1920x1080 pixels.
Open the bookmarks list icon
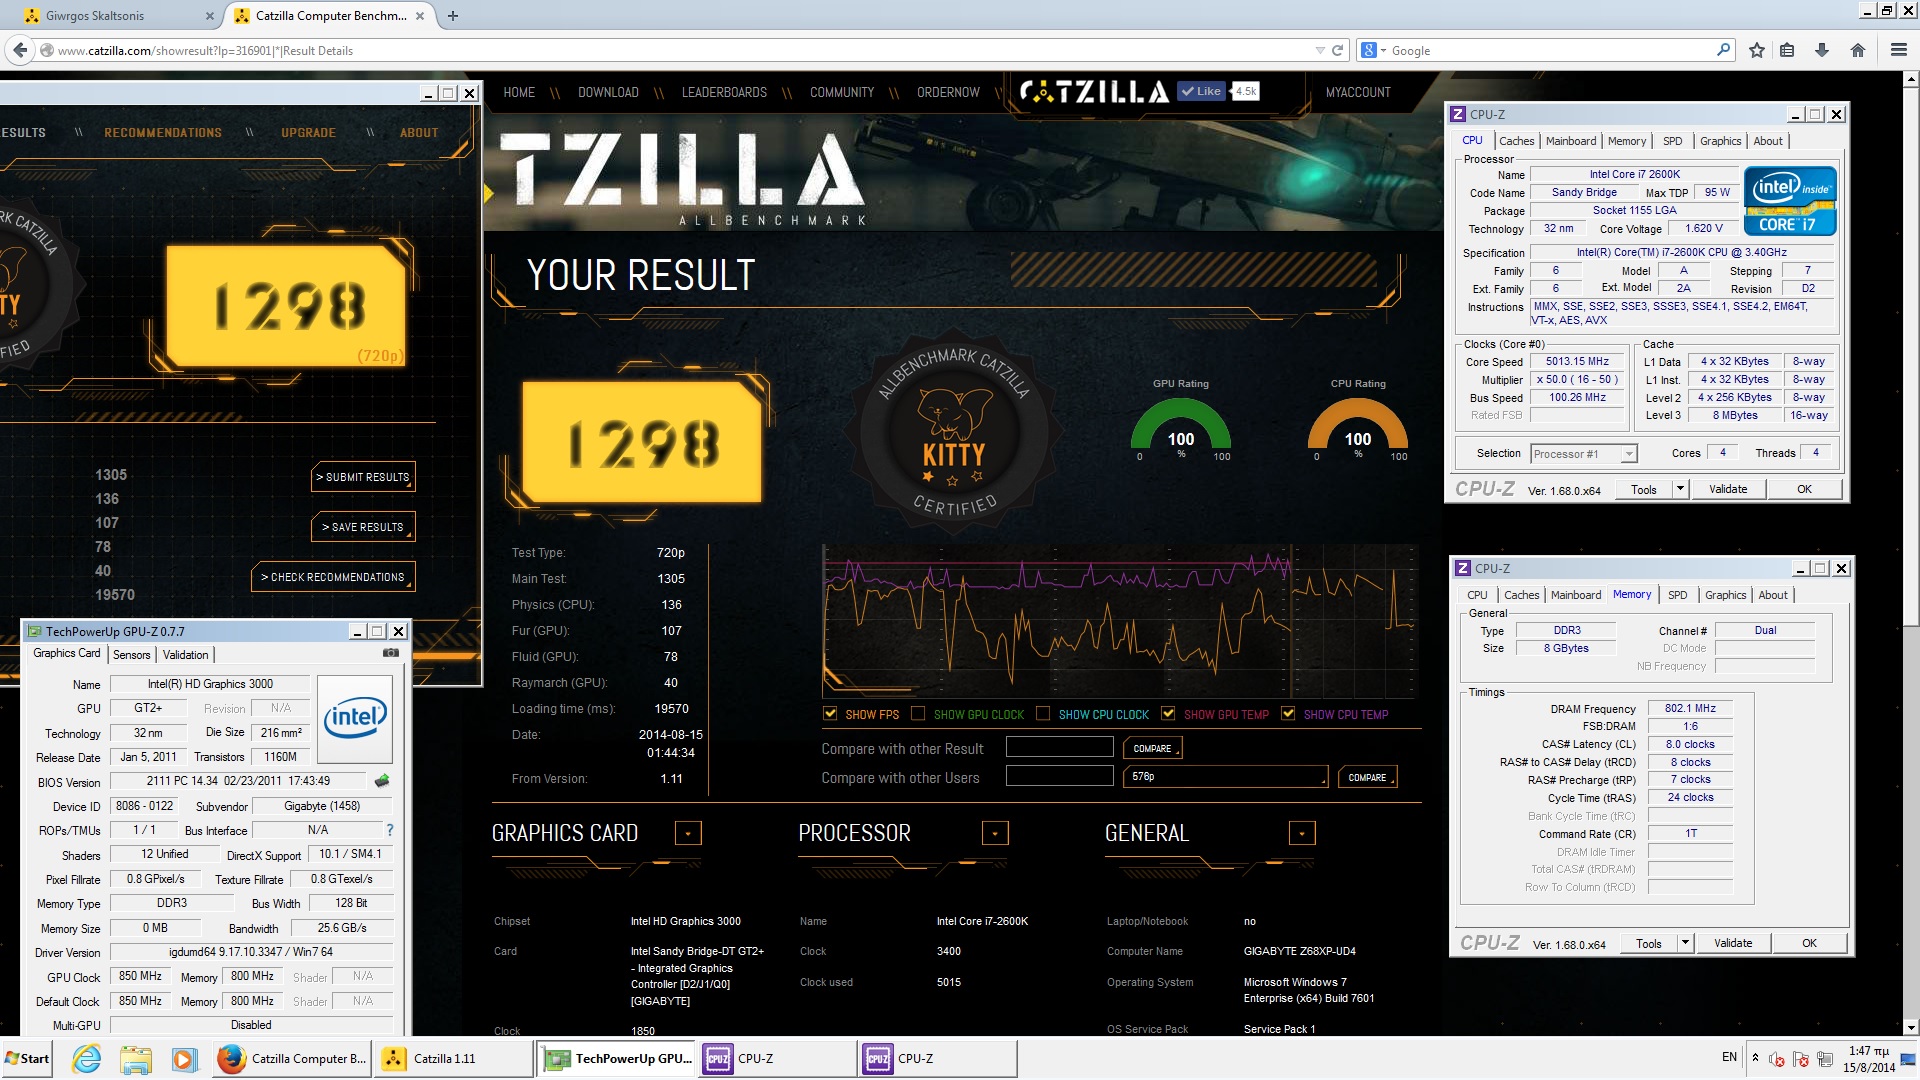click(x=1787, y=50)
